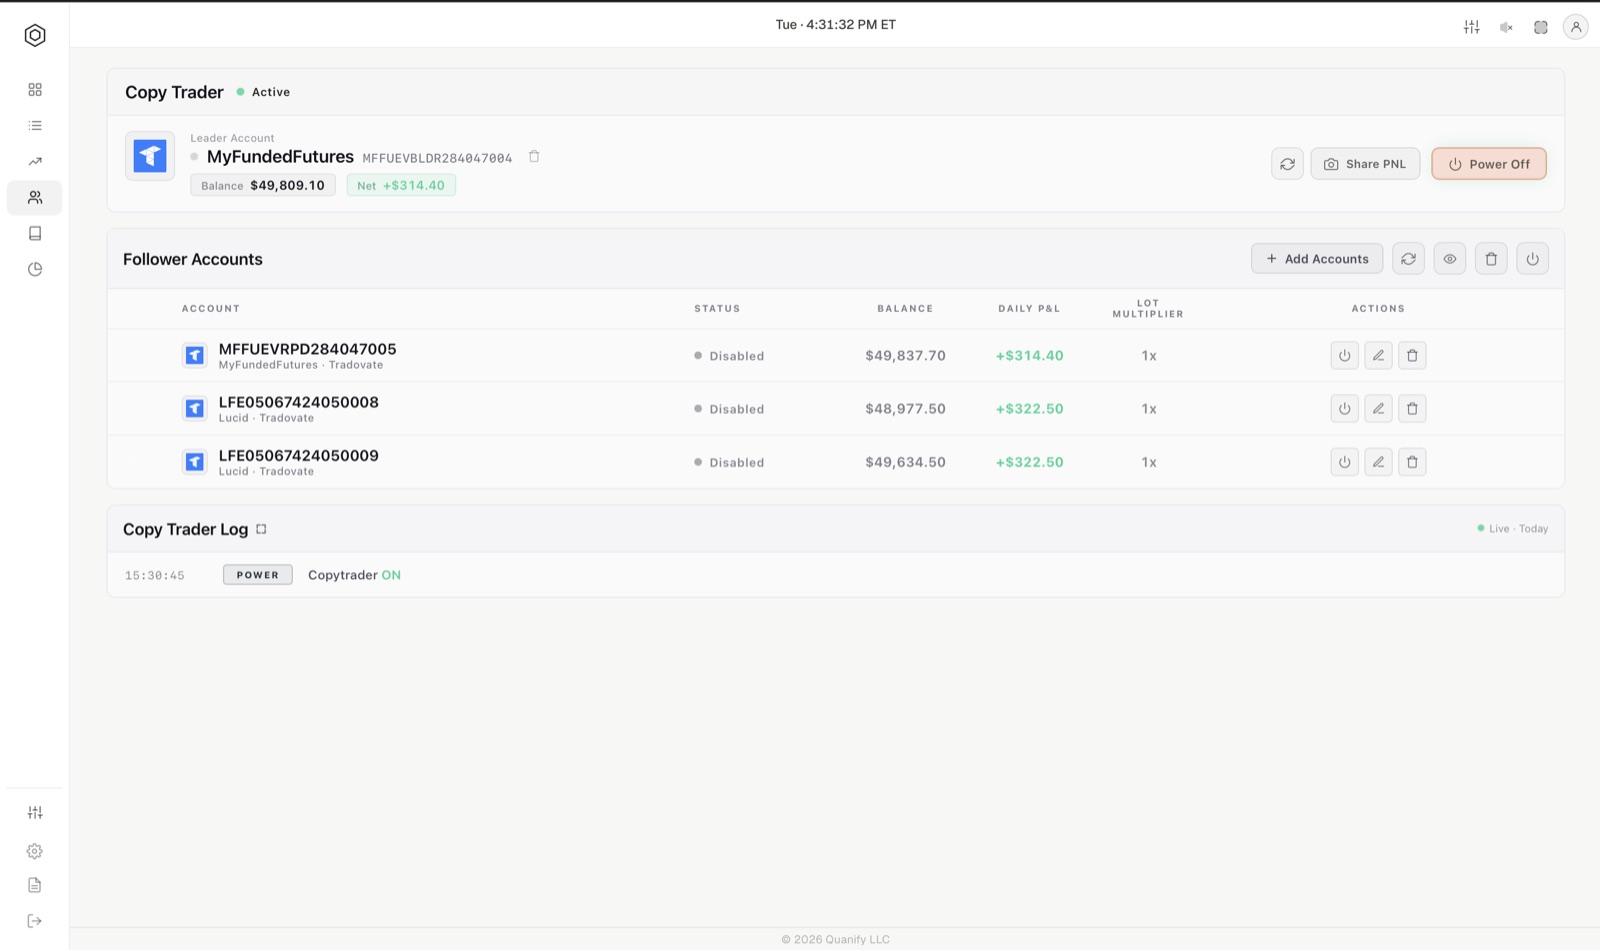Viewport: 1600px width, 950px height.
Task: Open the list view icon in sidebar
Action: point(35,126)
